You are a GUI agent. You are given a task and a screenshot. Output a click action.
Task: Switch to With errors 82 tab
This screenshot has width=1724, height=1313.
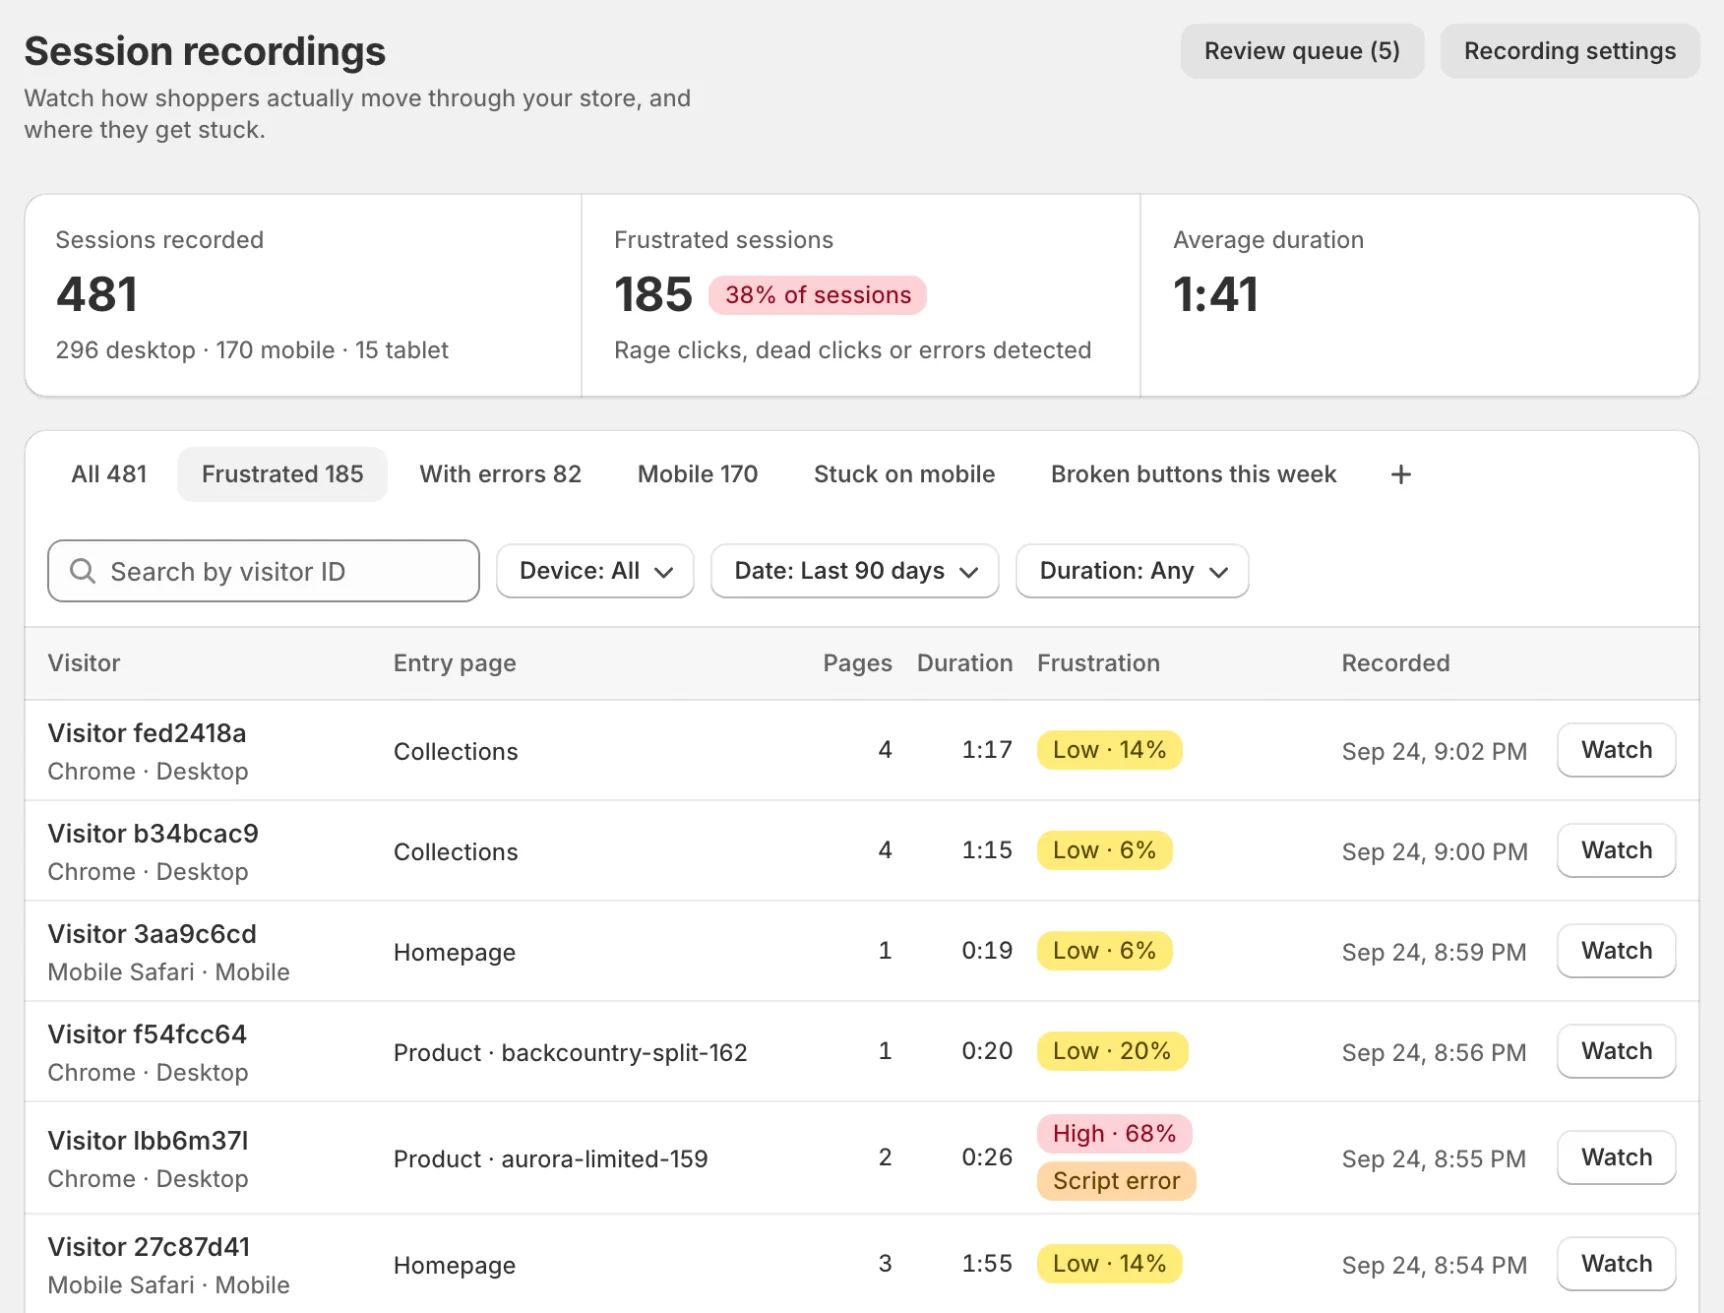point(500,474)
